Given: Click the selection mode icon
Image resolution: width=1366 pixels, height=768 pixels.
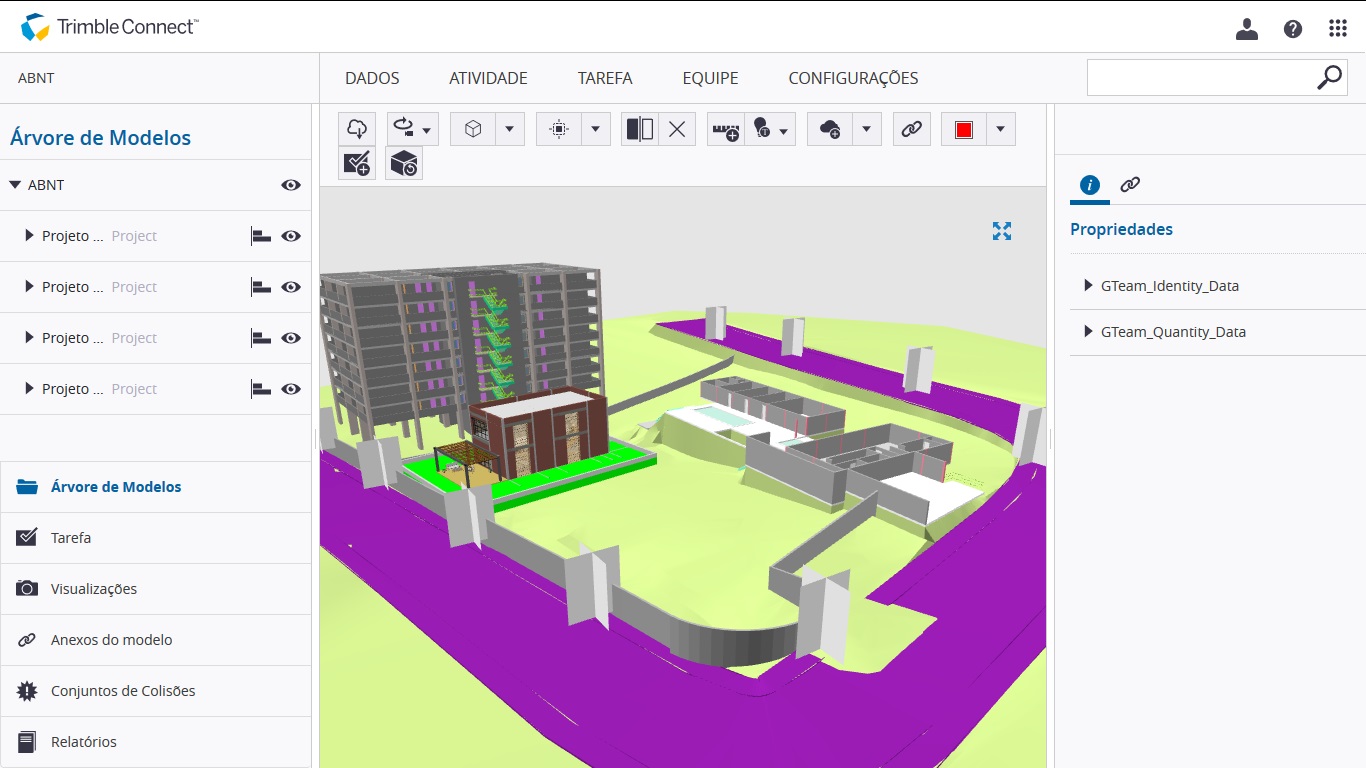Looking at the screenshot, I should point(559,129).
